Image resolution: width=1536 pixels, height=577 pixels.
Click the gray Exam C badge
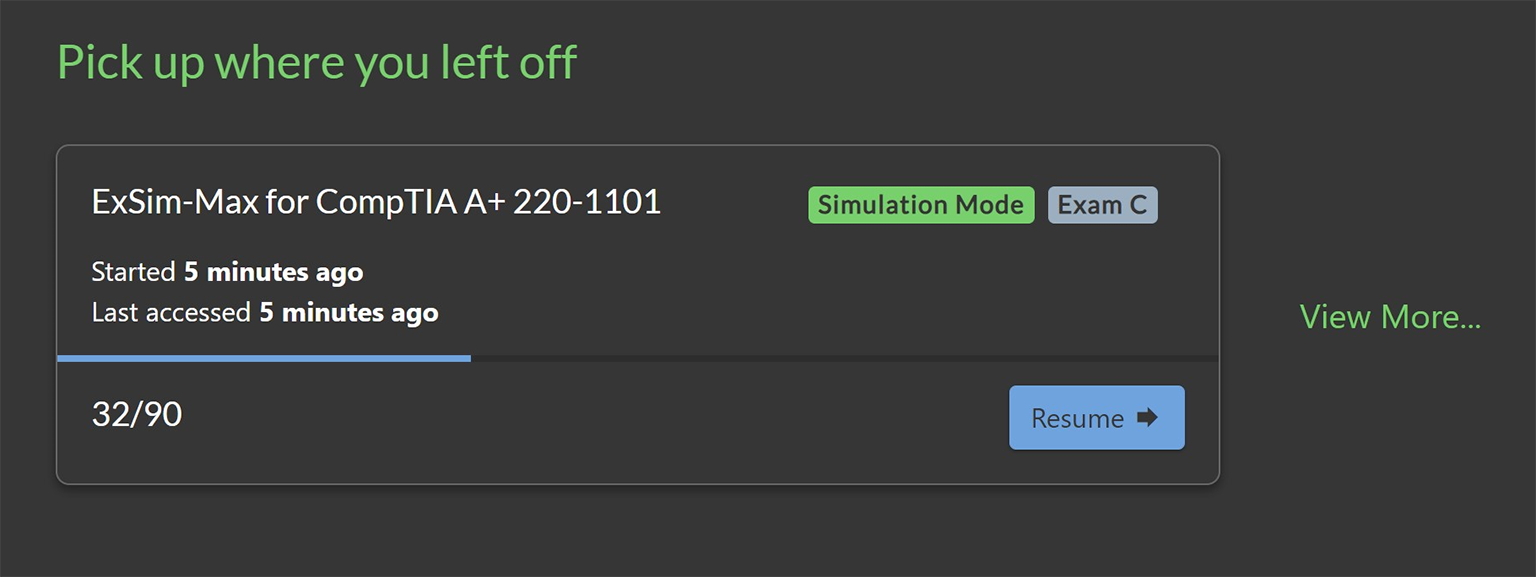pyautogui.click(x=1102, y=205)
